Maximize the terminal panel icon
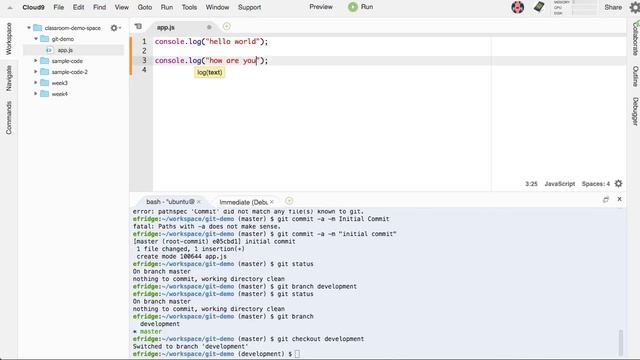Image resolution: width=640 pixels, height=360 pixels. 606,200
